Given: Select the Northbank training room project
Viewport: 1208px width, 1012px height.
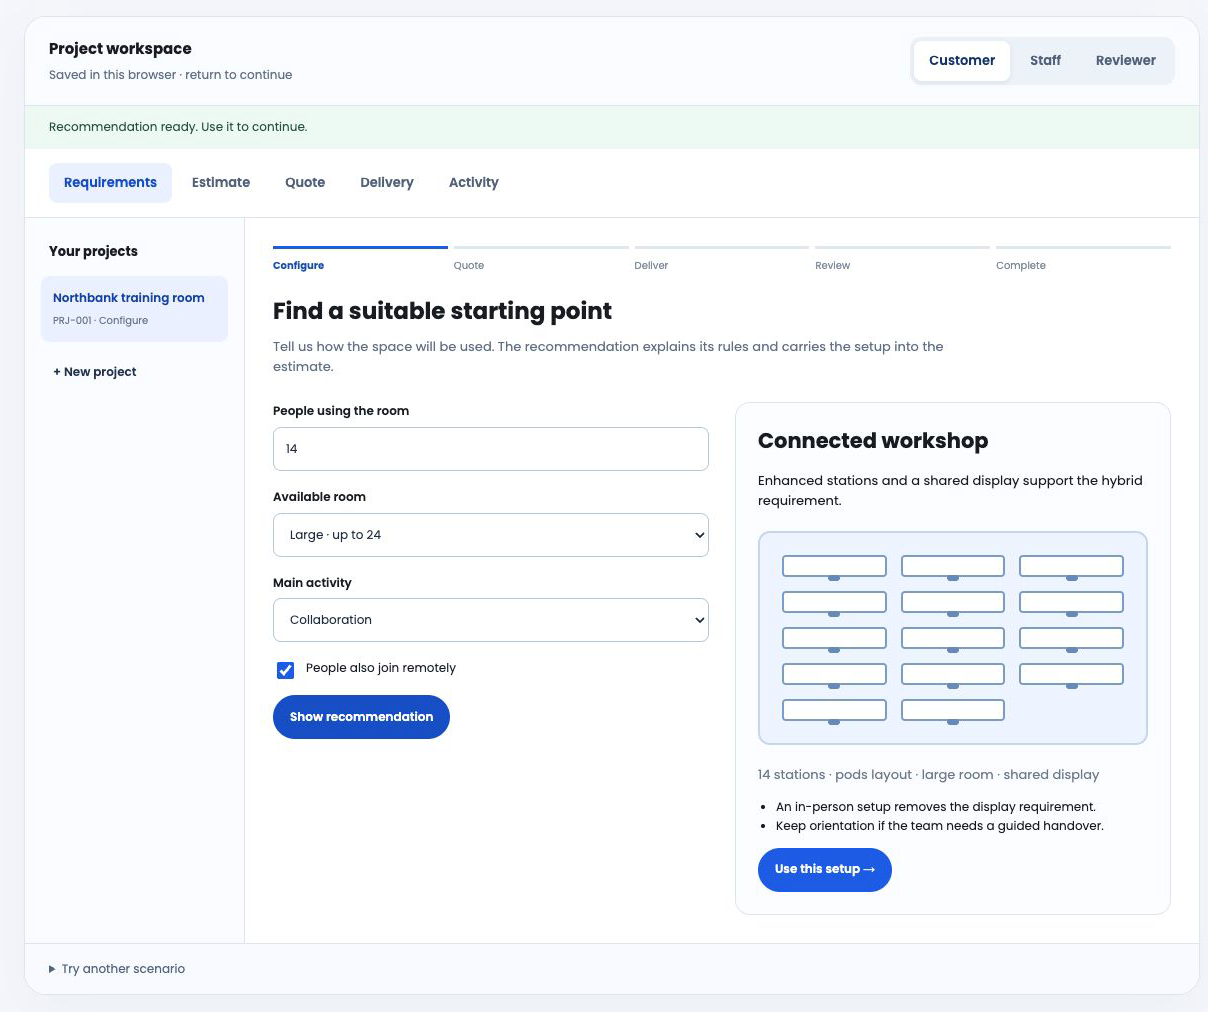Looking at the screenshot, I should point(134,308).
